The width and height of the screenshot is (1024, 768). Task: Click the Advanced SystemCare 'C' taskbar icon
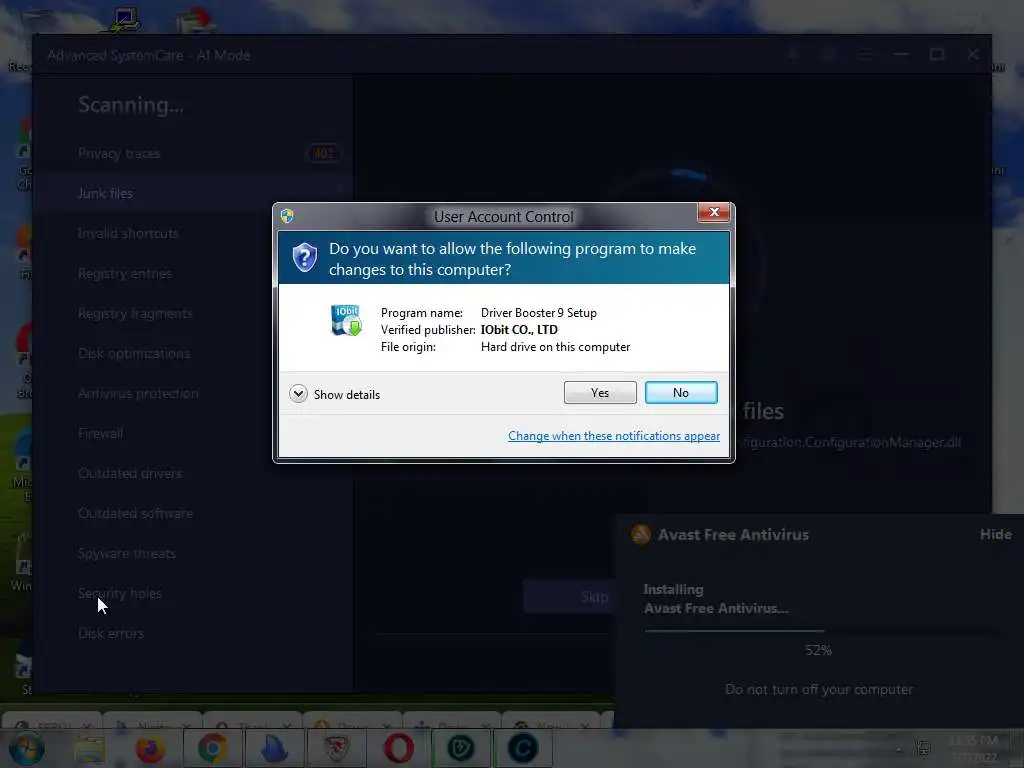click(x=522, y=749)
